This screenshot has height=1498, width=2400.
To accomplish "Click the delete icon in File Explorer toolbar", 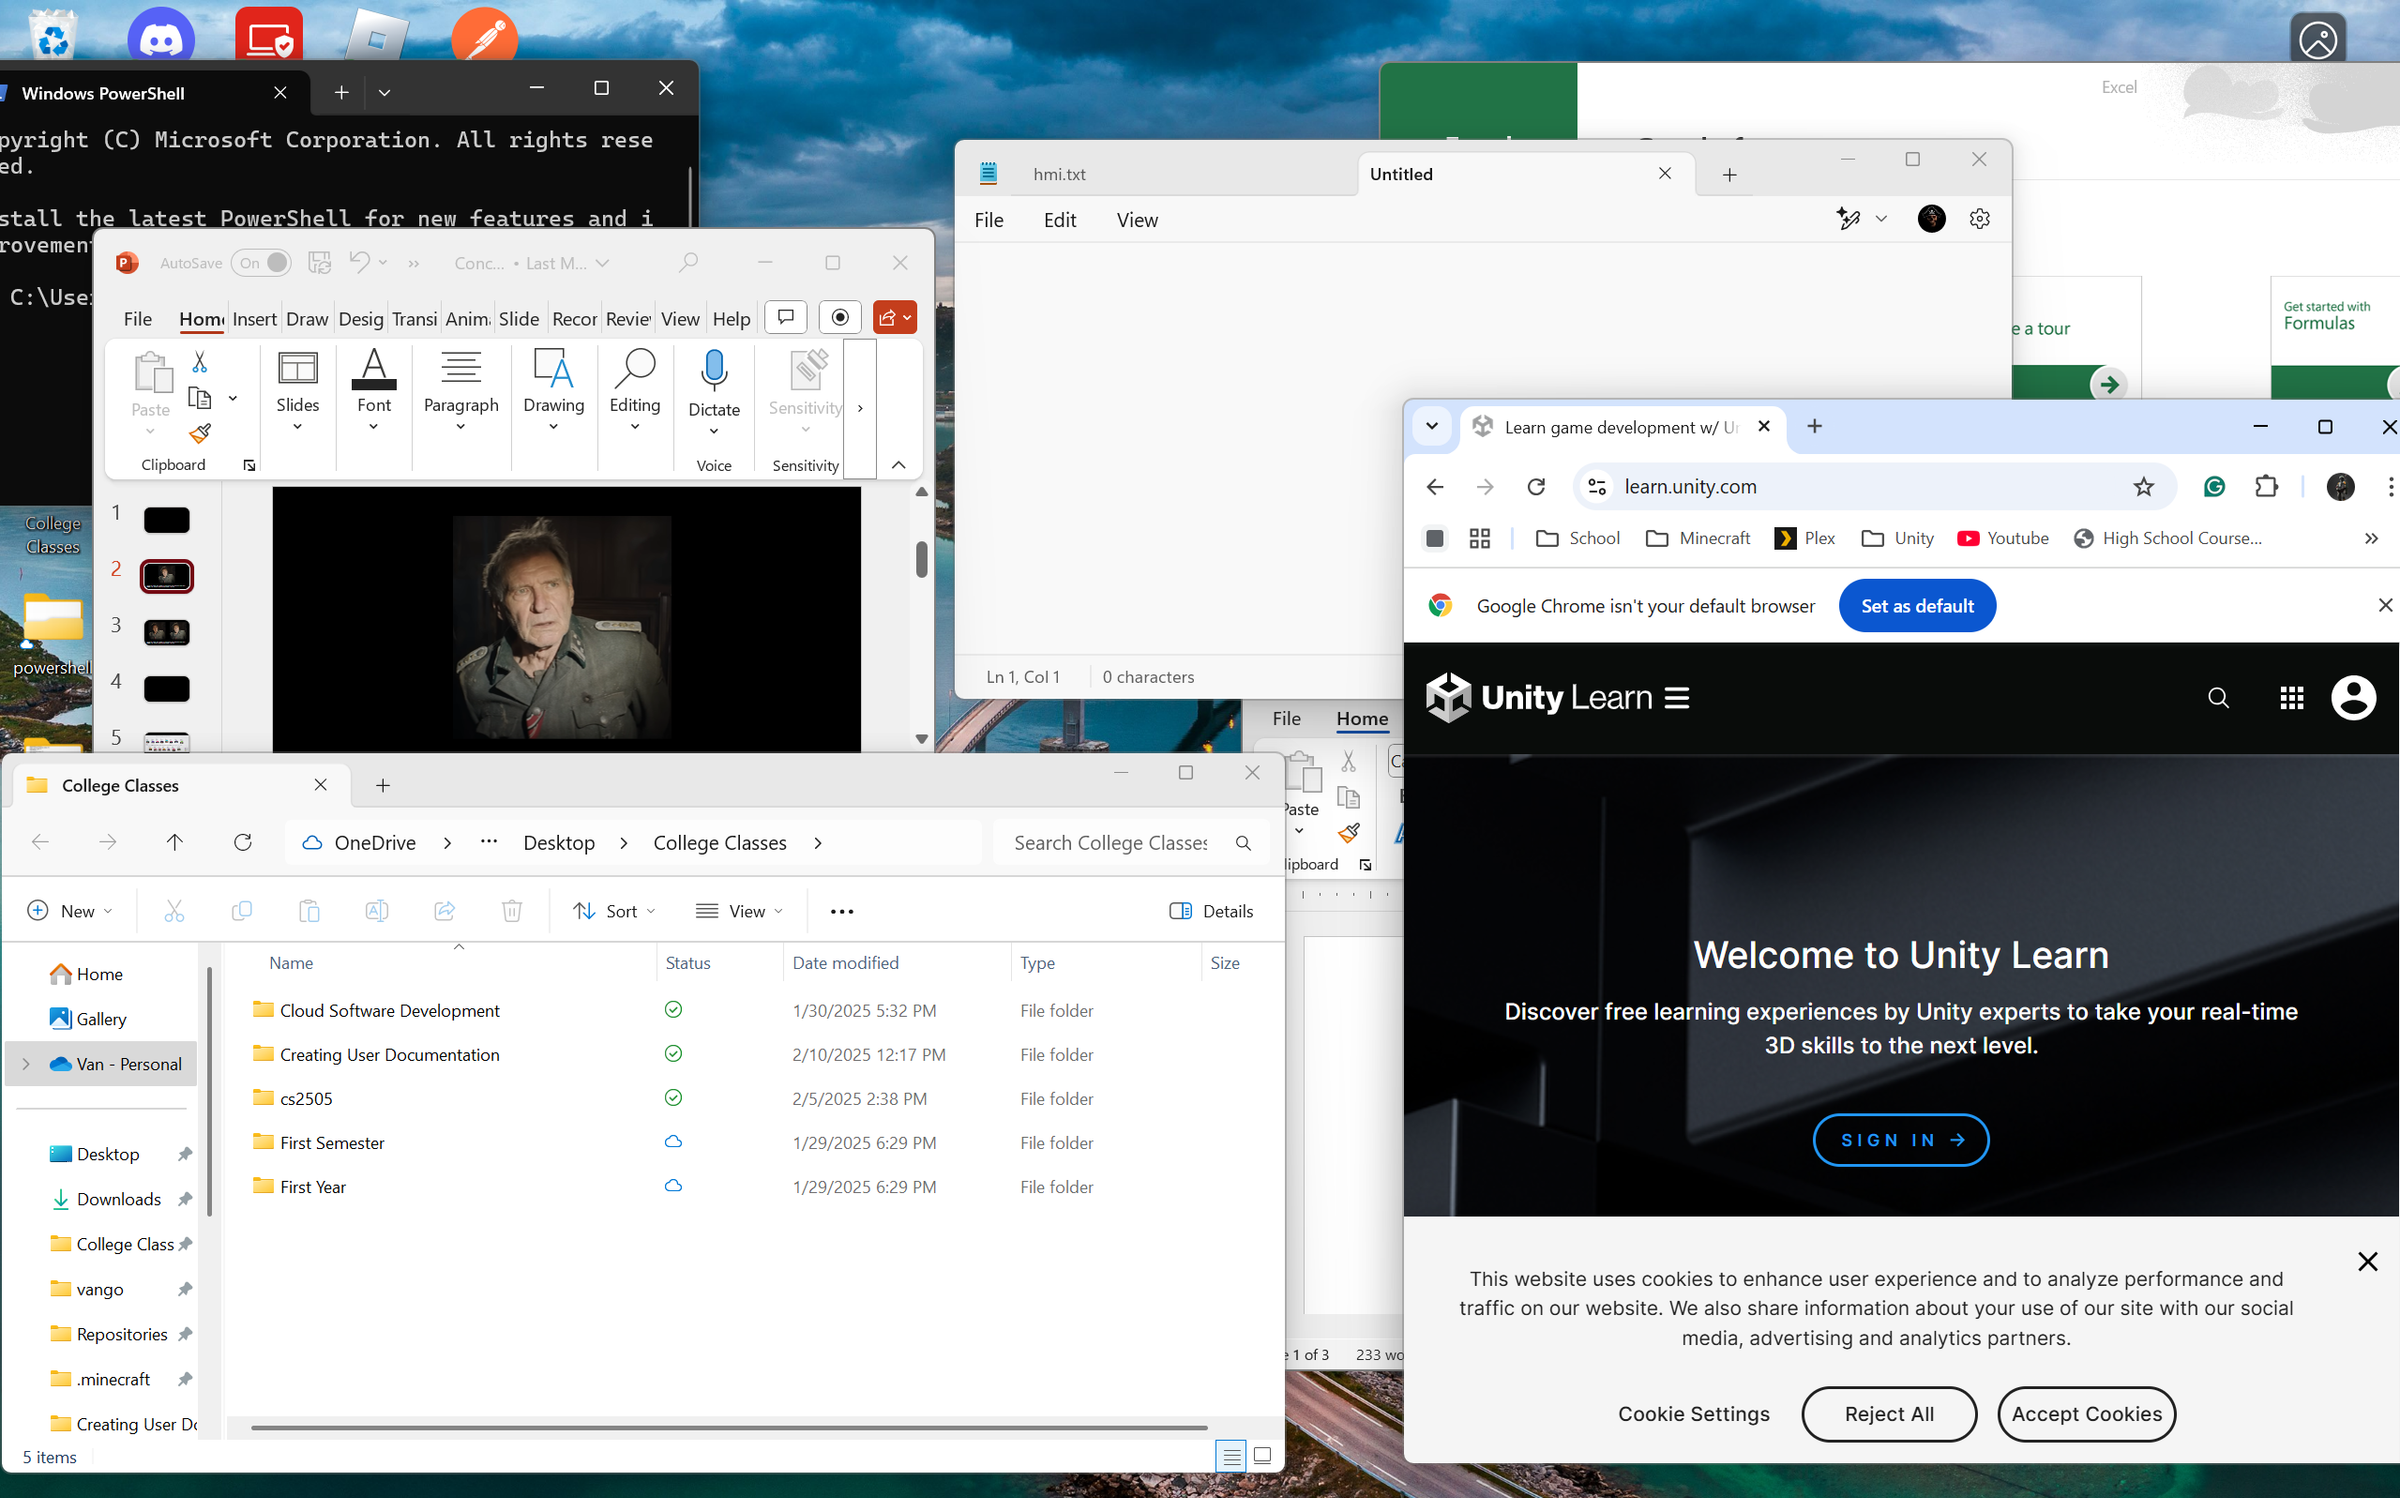I will (511, 911).
